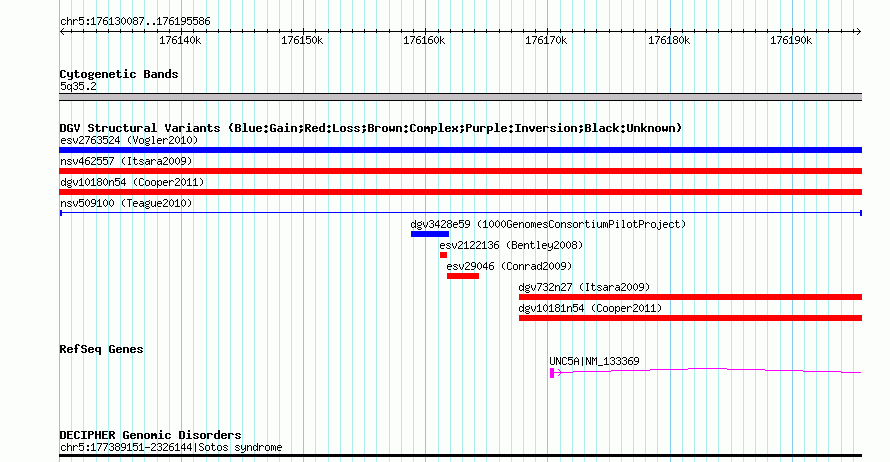Click the esv2763524 (Vogler2010) blue gain bar
This screenshot has width=890, height=462.
(x=460, y=150)
